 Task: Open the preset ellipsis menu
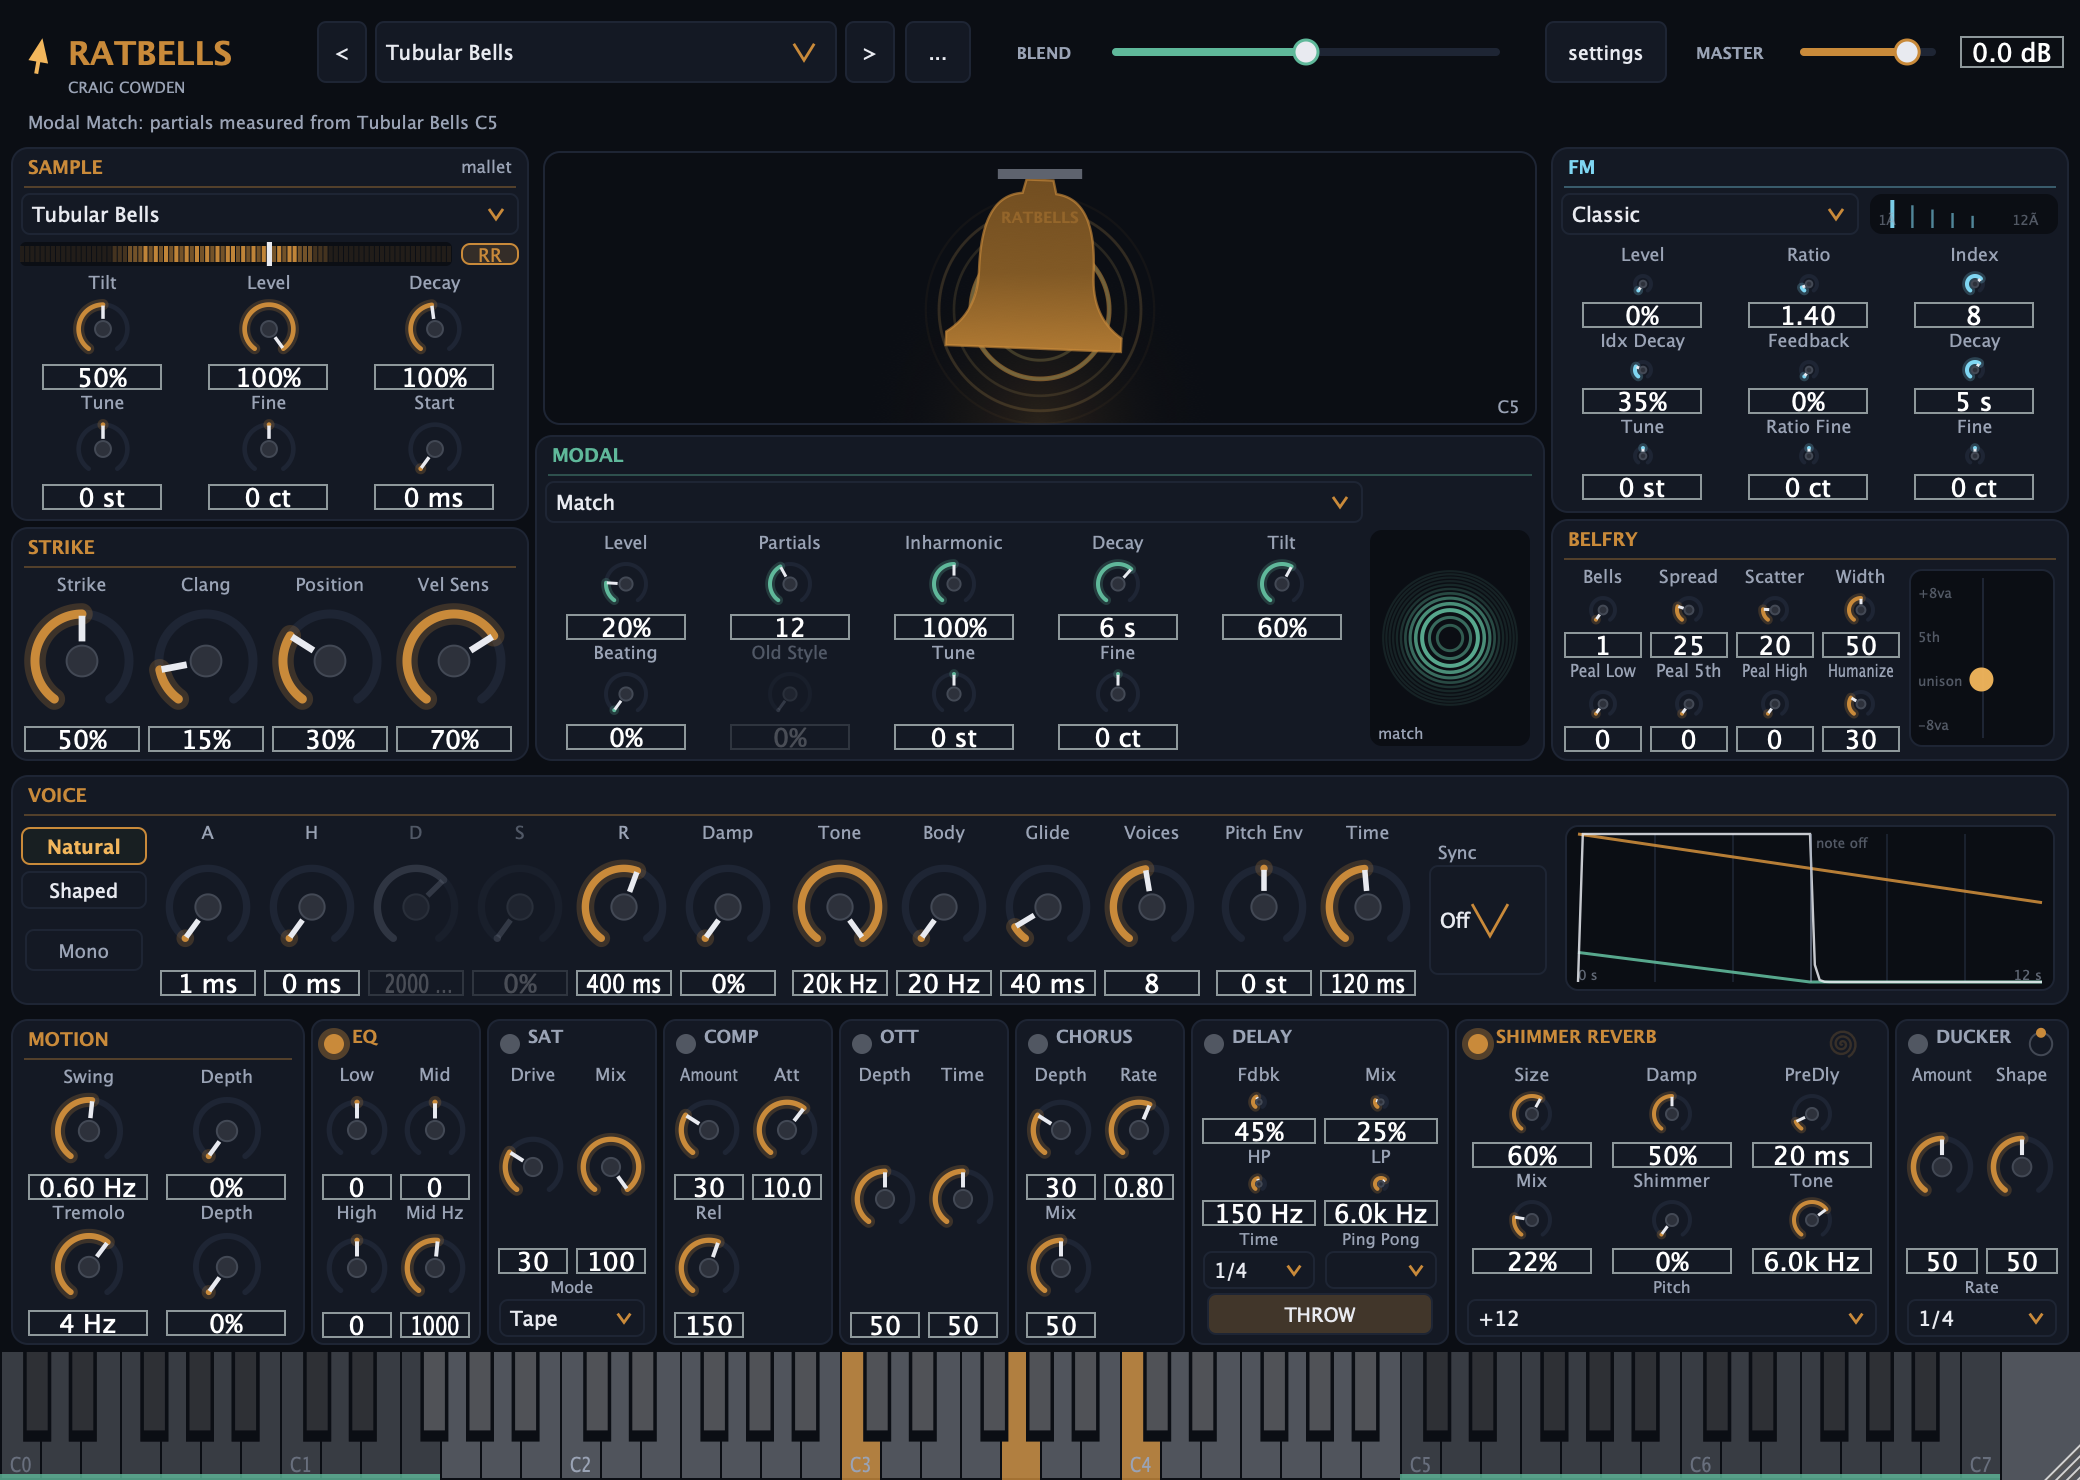937,52
